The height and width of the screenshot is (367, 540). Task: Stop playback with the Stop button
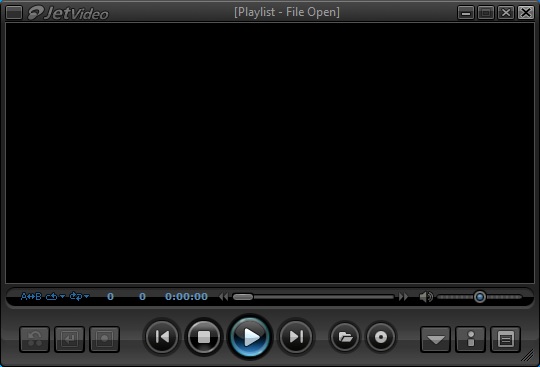click(x=204, y=337)
